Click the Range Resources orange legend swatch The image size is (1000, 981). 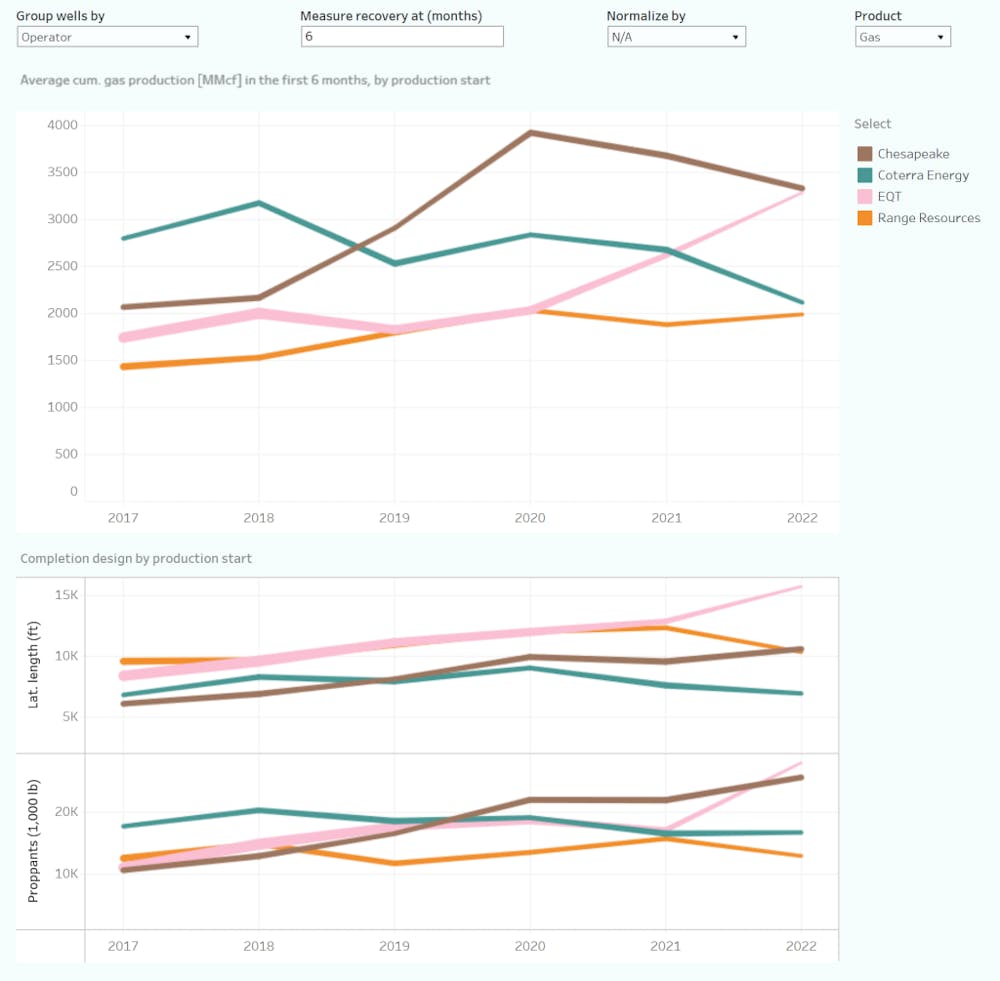[865, 218]
